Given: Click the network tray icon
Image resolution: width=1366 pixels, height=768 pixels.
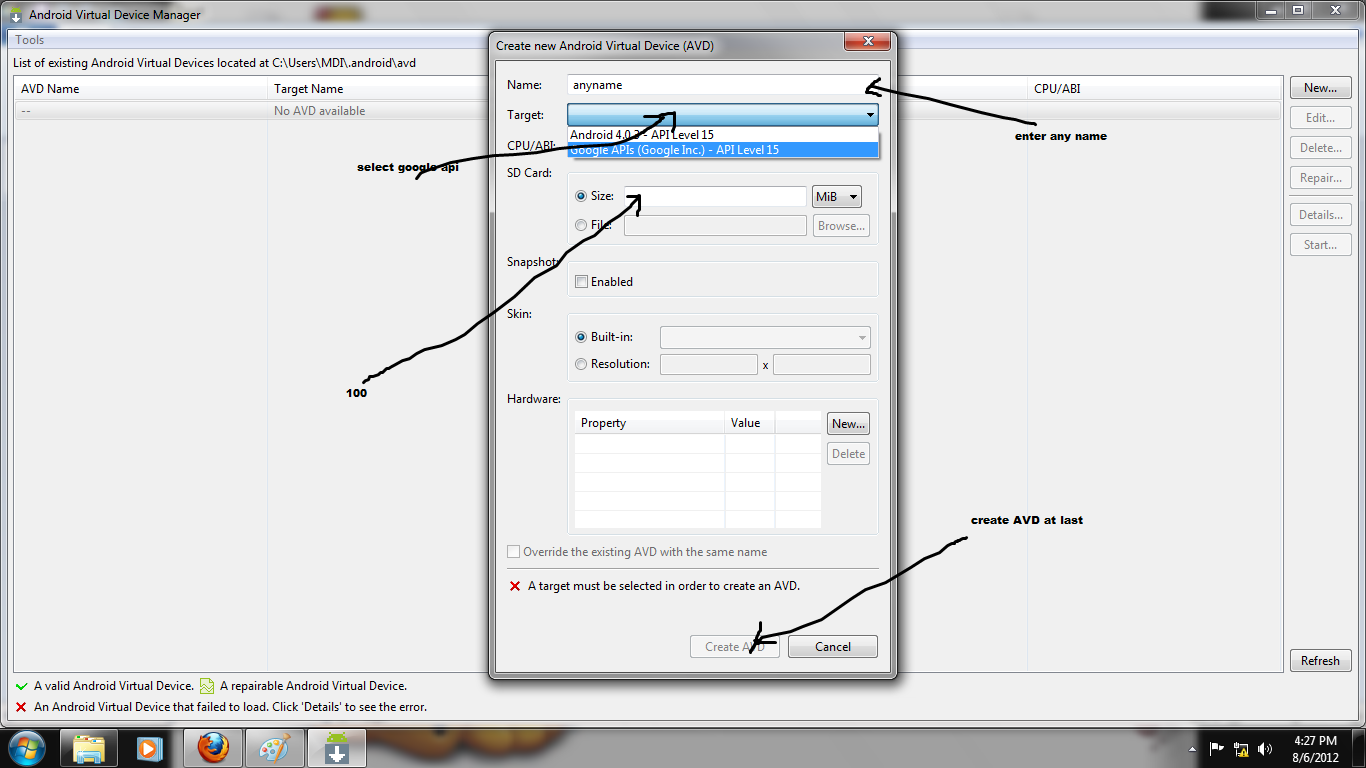Looking at the screenshot, I should pos(1242,748).
